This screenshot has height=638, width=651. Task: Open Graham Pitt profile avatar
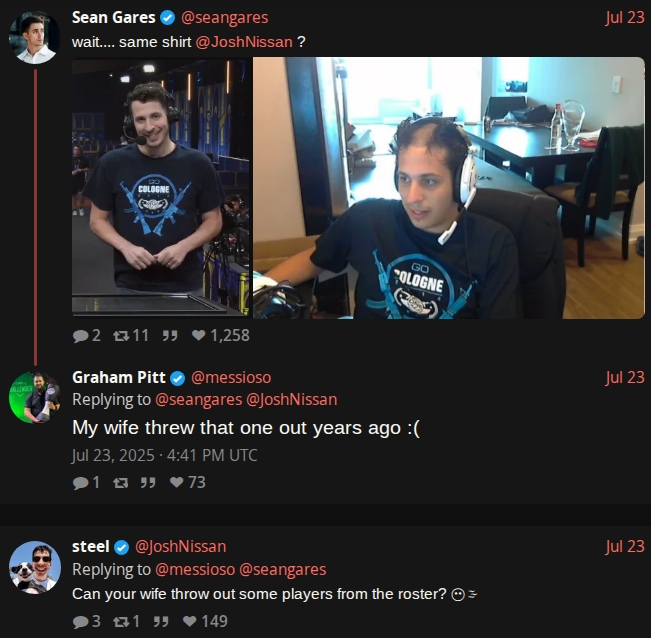tap(35, 397)
